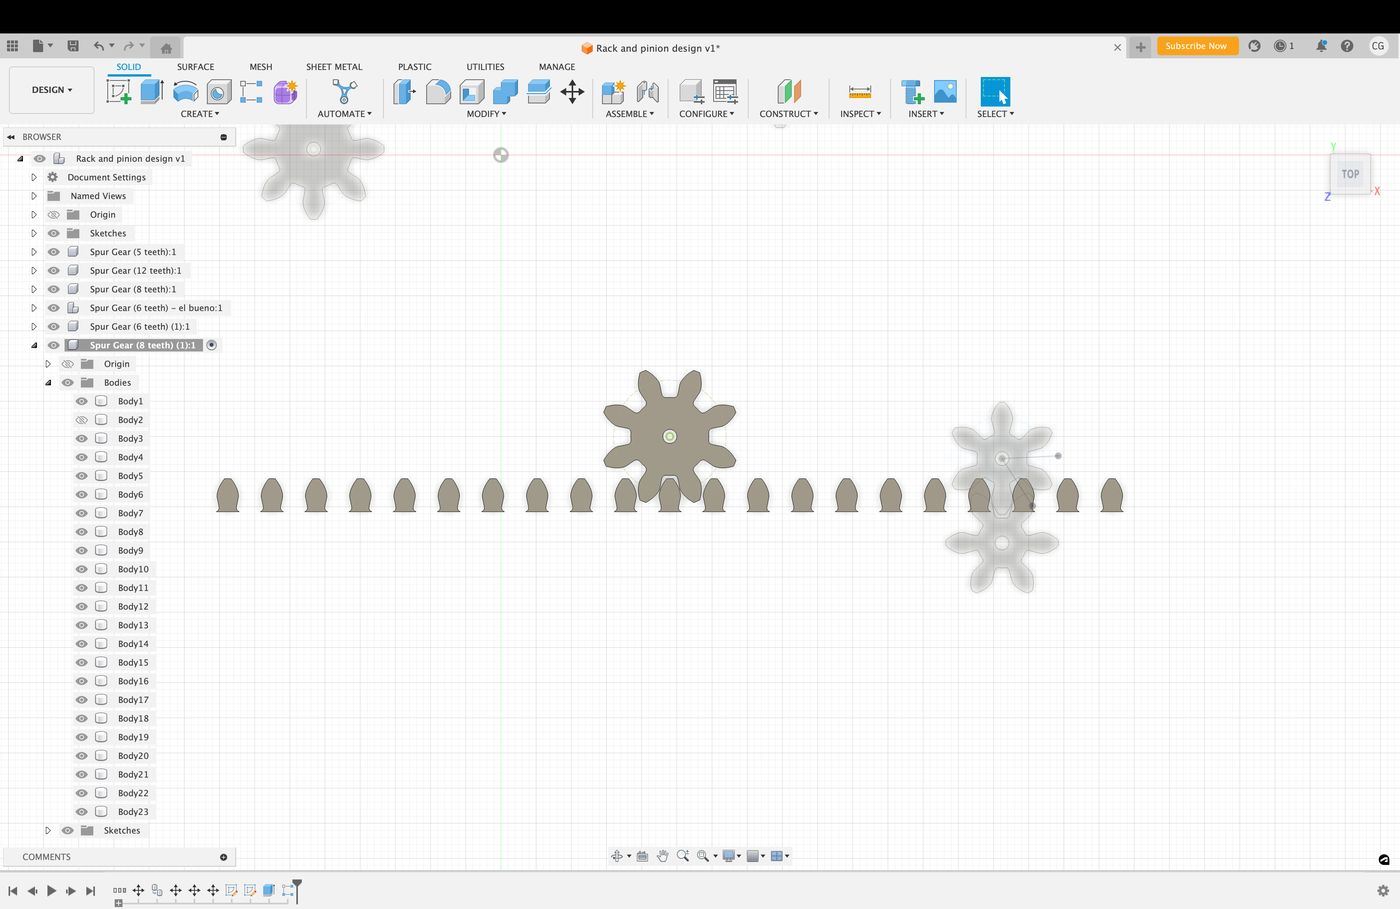Select the Fillet tool
The image size is (1400, 909).
point(438,92)
